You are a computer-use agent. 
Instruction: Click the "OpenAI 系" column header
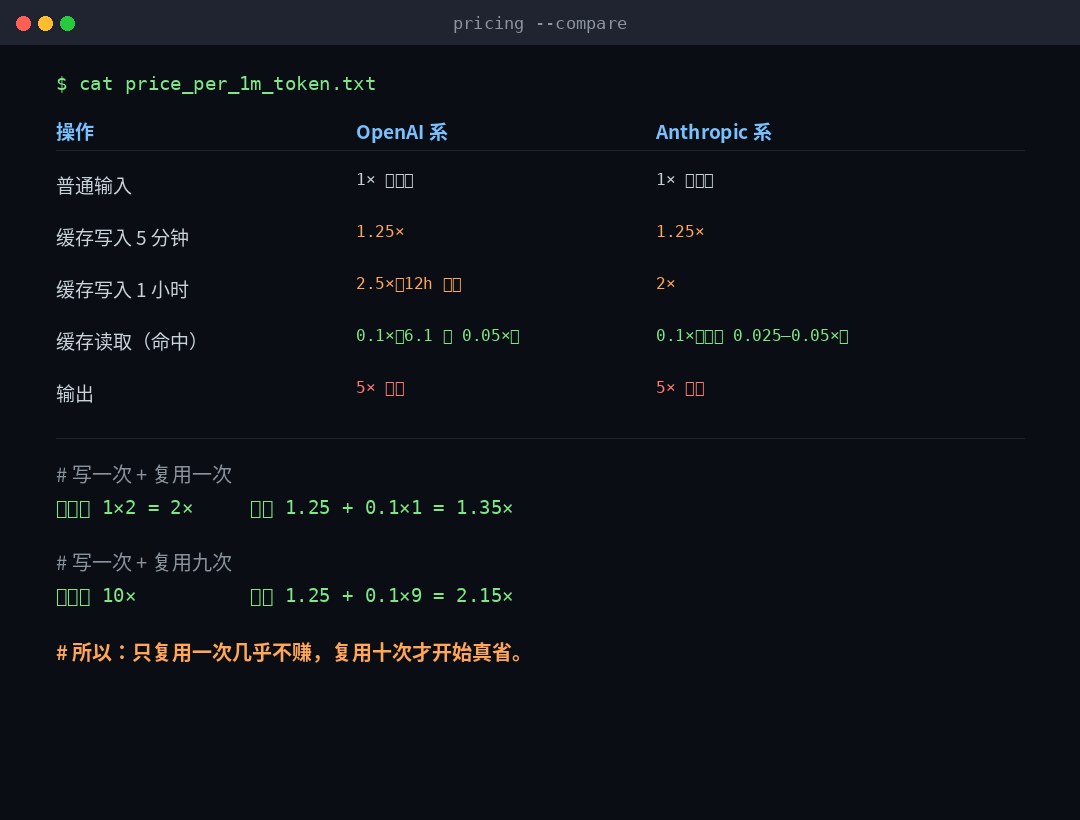pos(402,132)
